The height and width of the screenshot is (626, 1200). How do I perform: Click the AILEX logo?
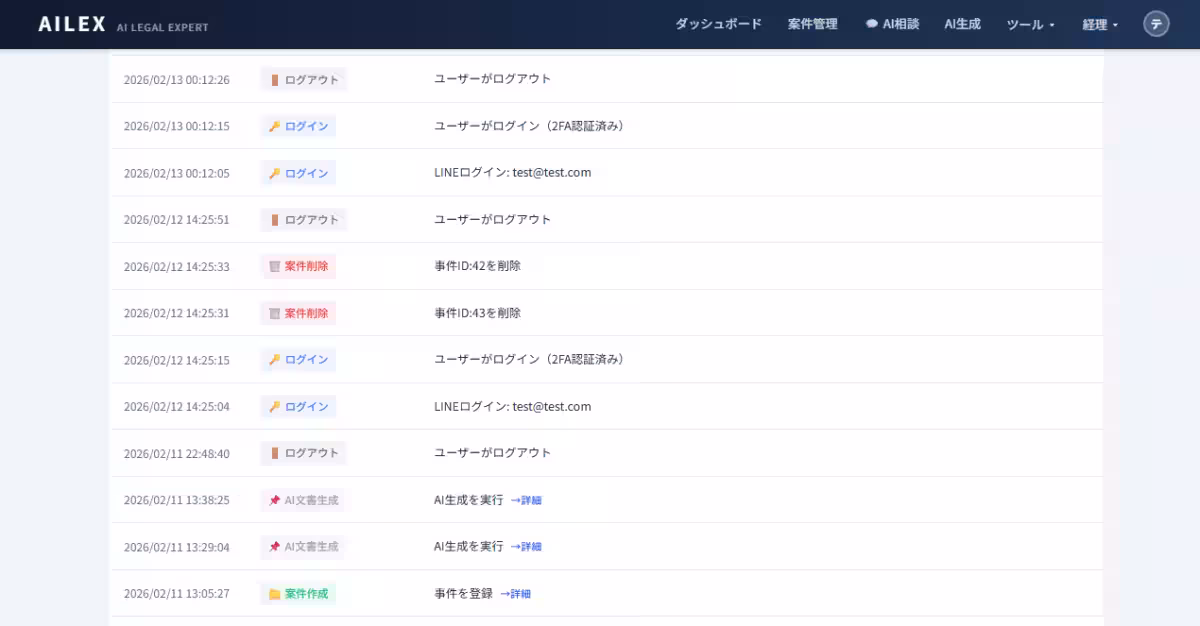71,23
